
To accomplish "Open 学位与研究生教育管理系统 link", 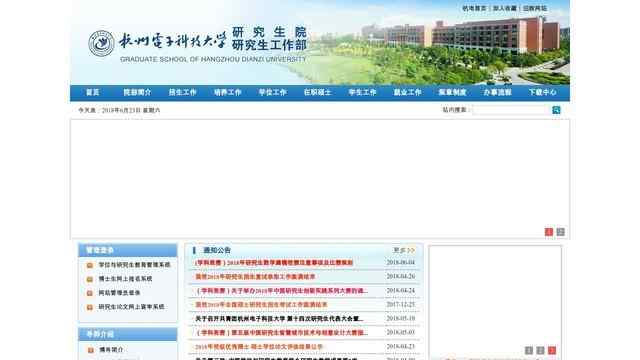I will pos(134,265).
